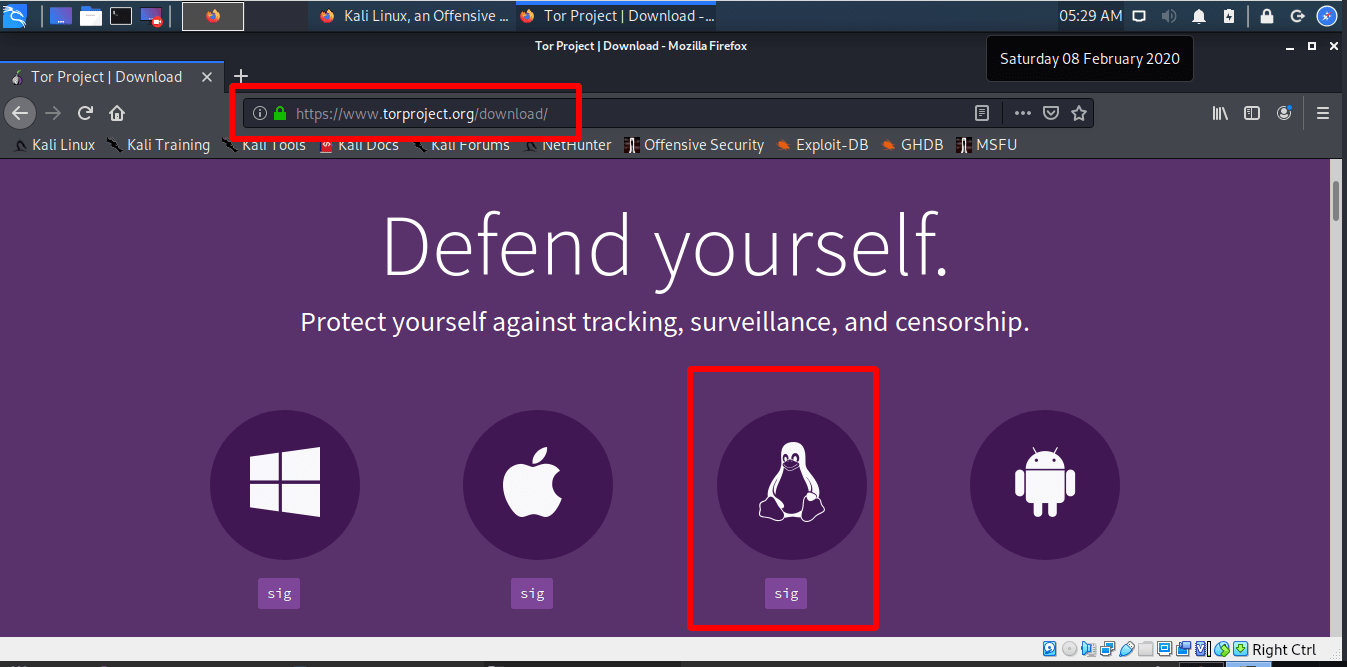Click the log out arrow icon
The width and height of the screenshot is (1347, 667).
pos(1297,16)
